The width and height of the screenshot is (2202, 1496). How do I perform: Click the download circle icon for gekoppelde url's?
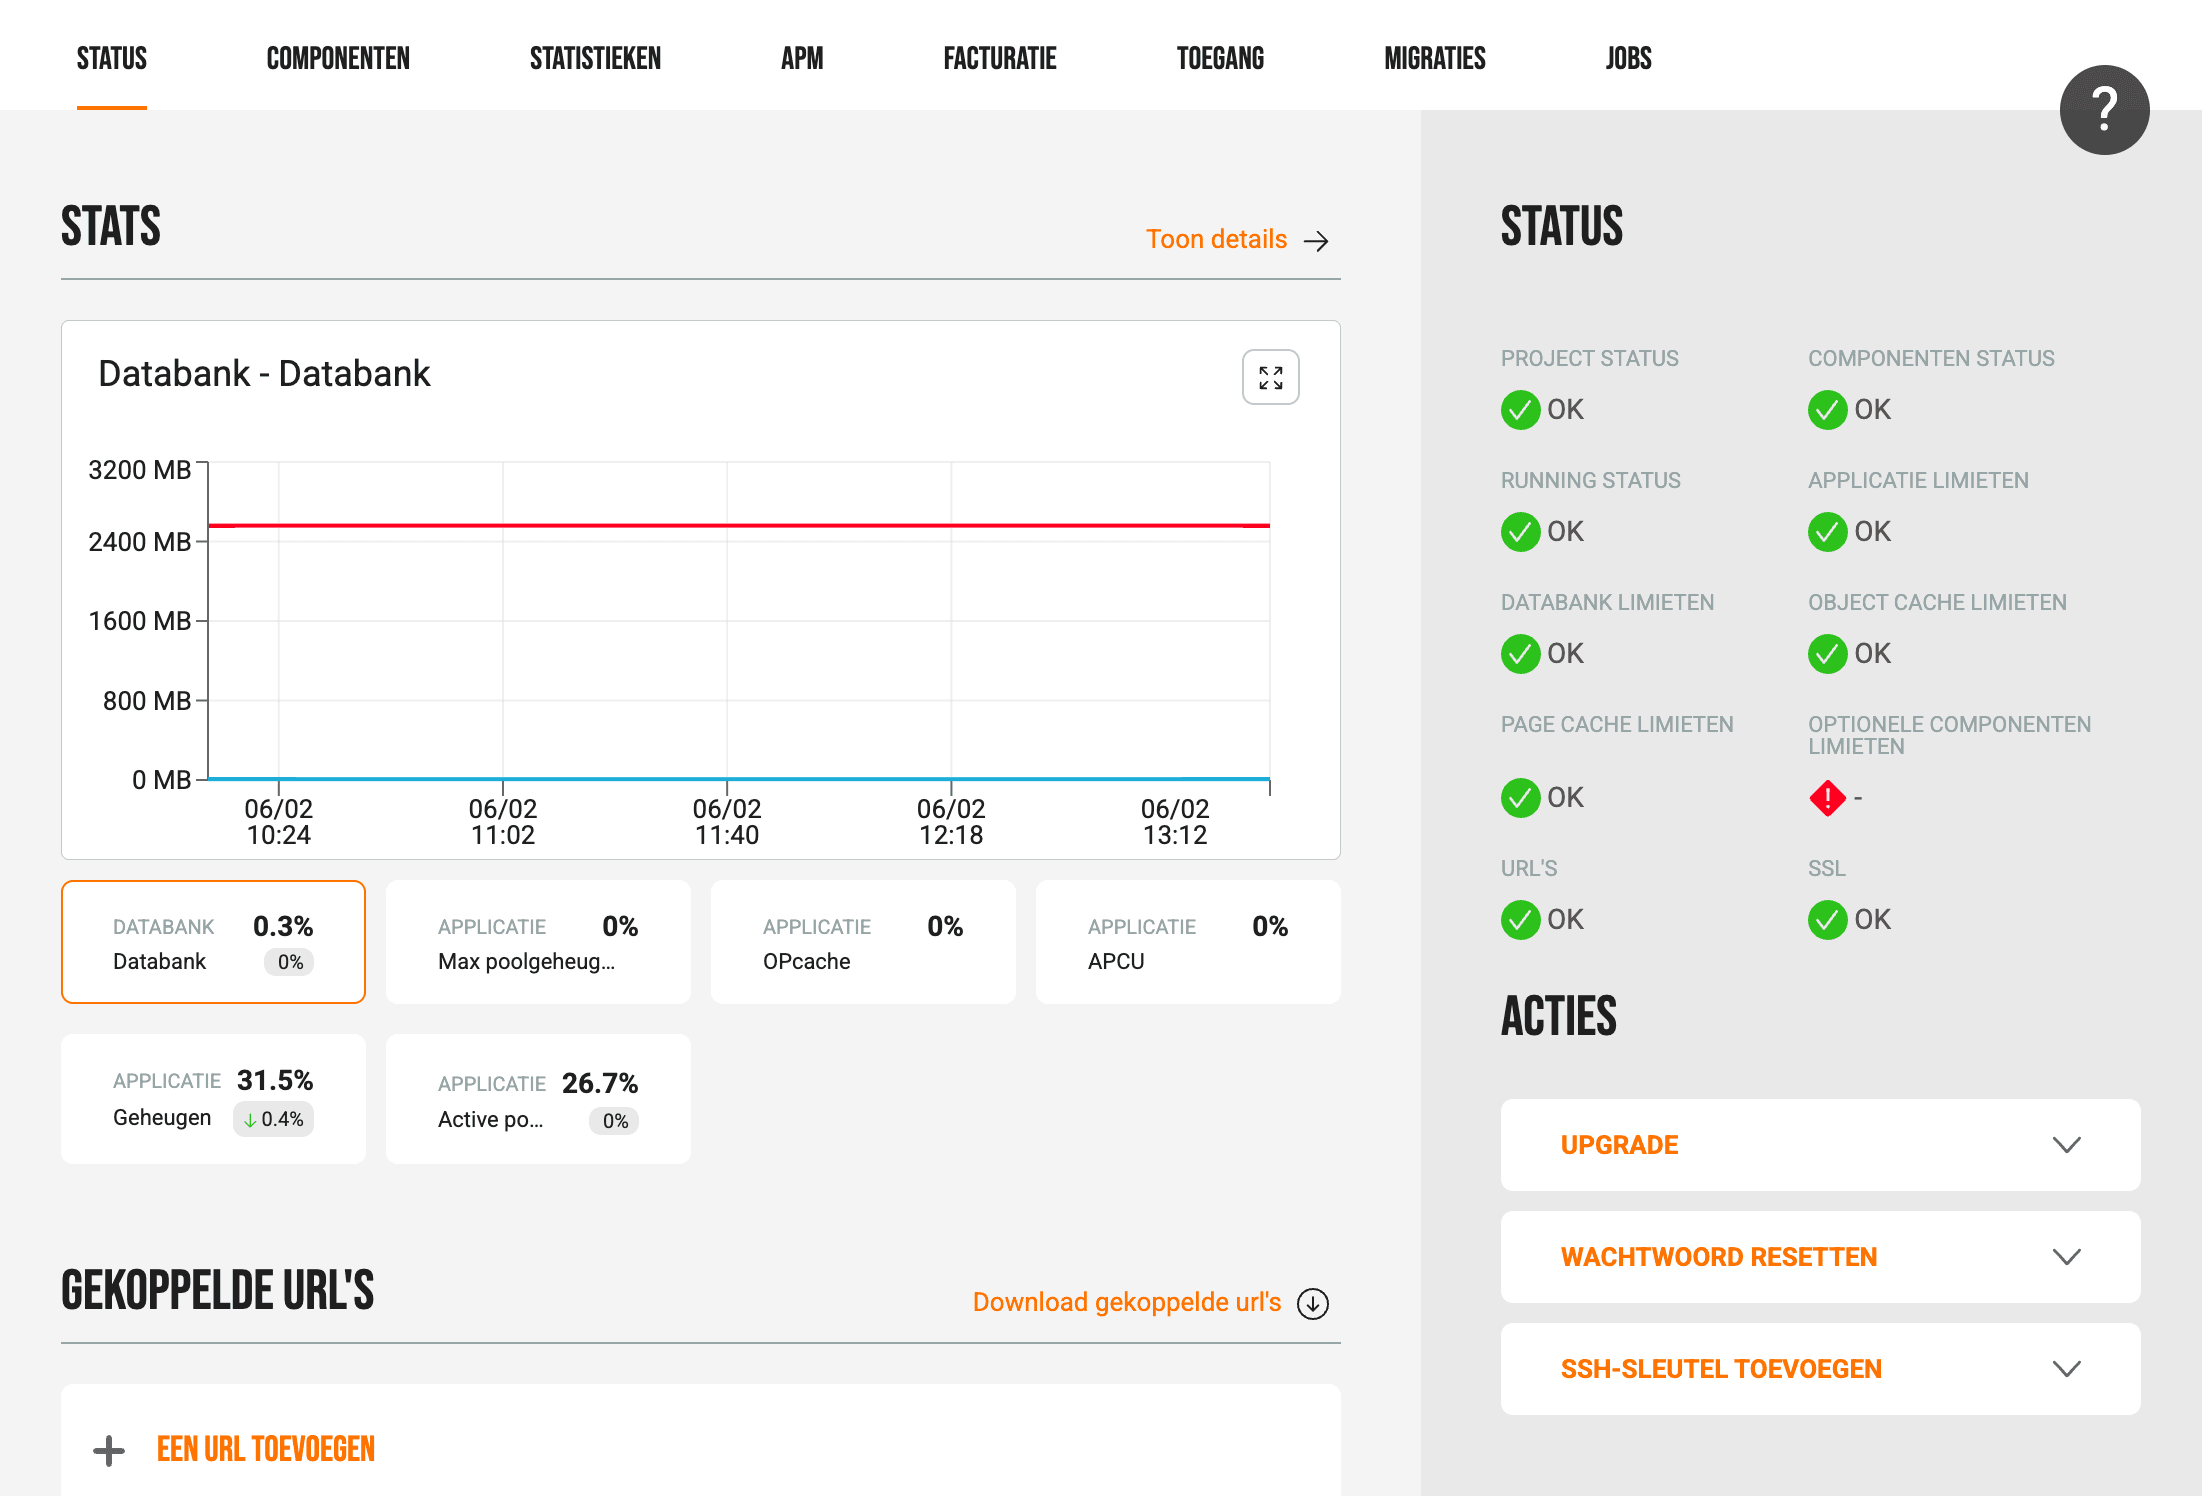pos(1312,1303)
